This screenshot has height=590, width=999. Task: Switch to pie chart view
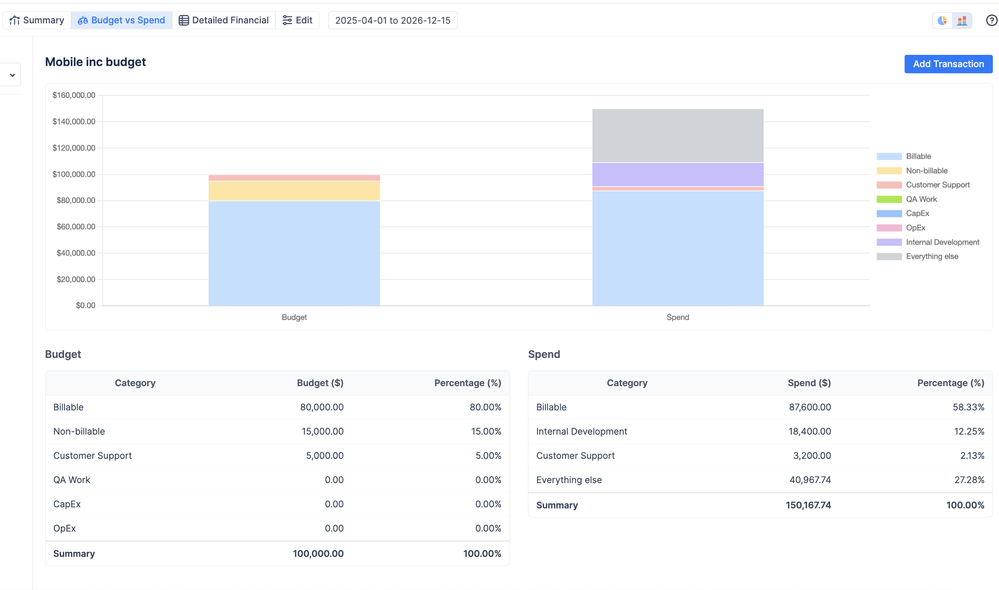point(942,20)
